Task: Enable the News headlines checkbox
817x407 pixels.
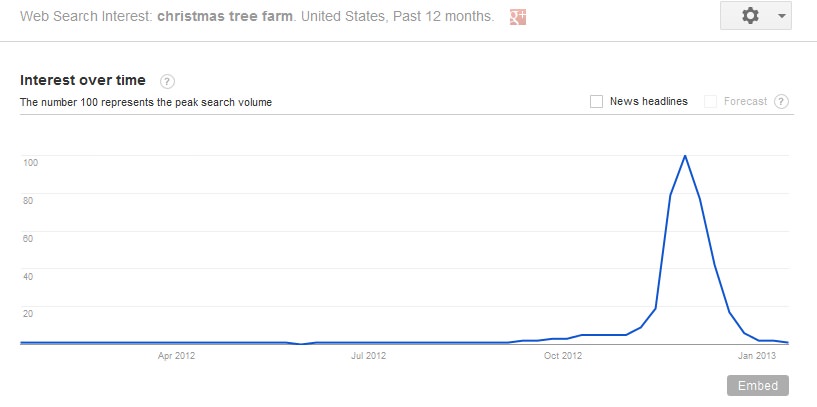Action: [596, 102]
